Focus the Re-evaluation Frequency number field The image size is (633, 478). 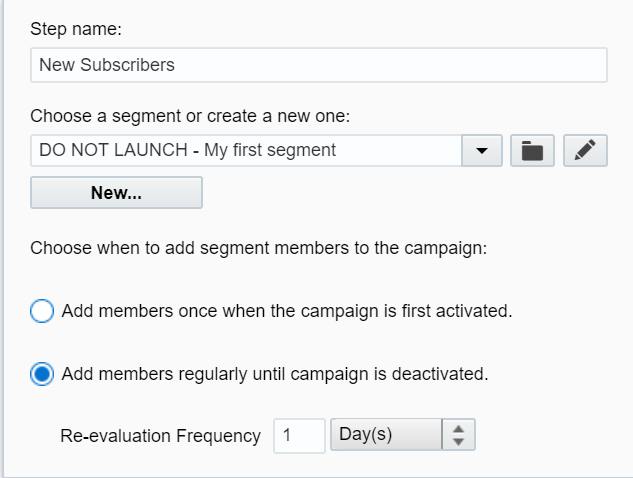pos(299,435)
